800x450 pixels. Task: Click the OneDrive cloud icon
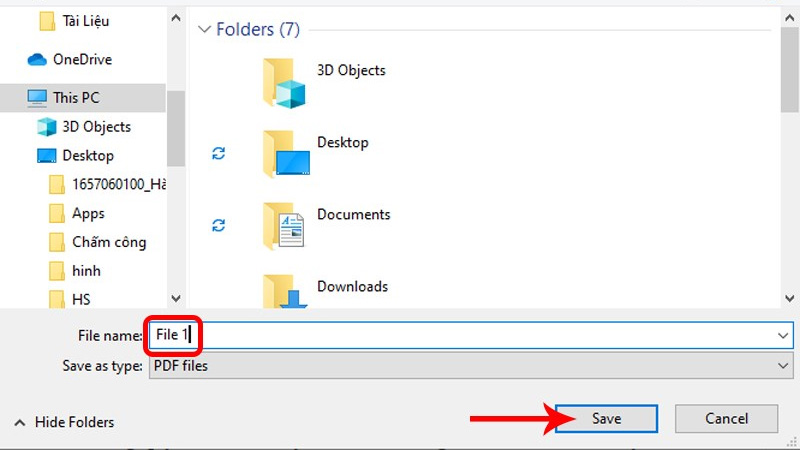click(37, 60)
